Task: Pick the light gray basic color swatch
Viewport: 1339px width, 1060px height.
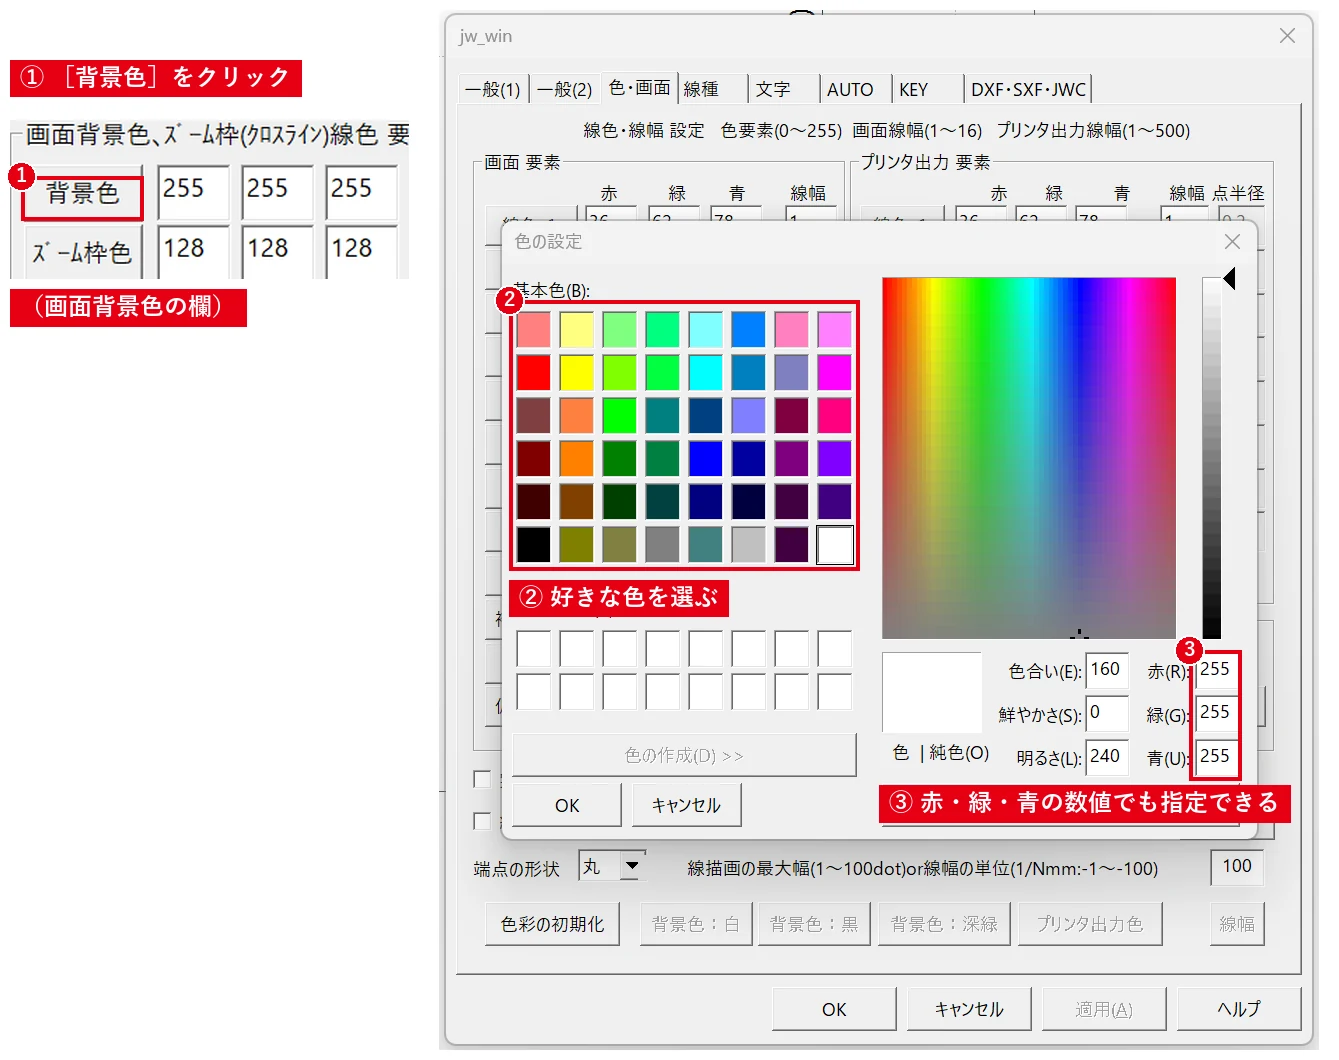Action: pos(748,544)
